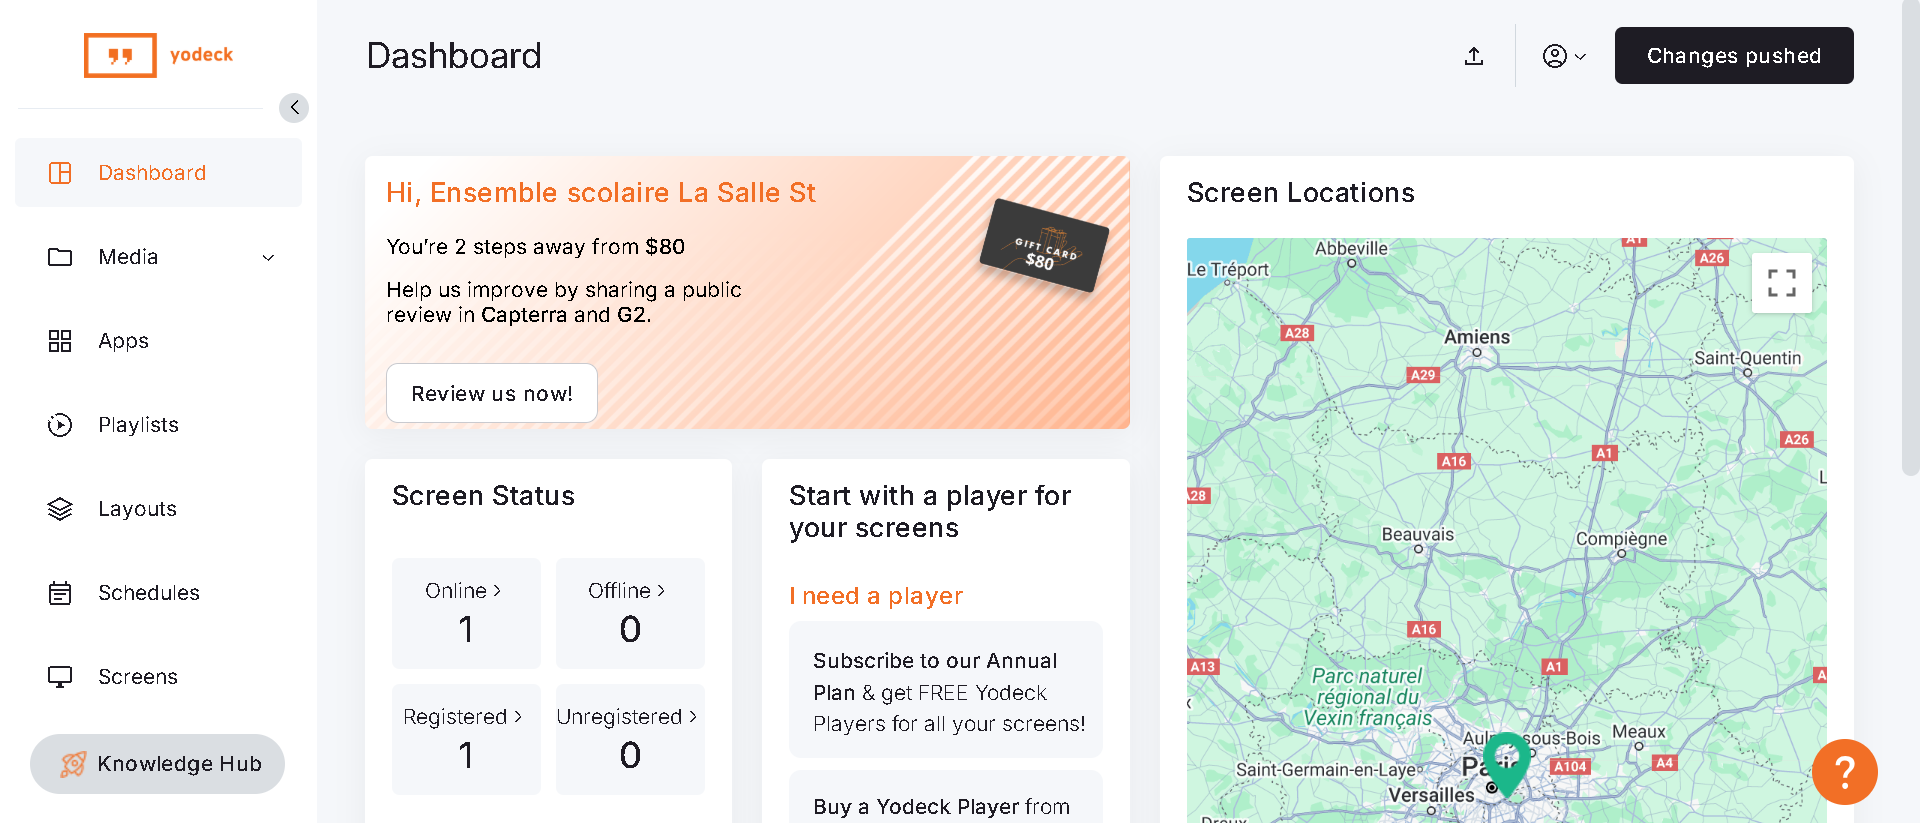The height and width of the screenshot is (823, 1920).
Task: Click the gift card $80 image
Action: click(1044, 245)
